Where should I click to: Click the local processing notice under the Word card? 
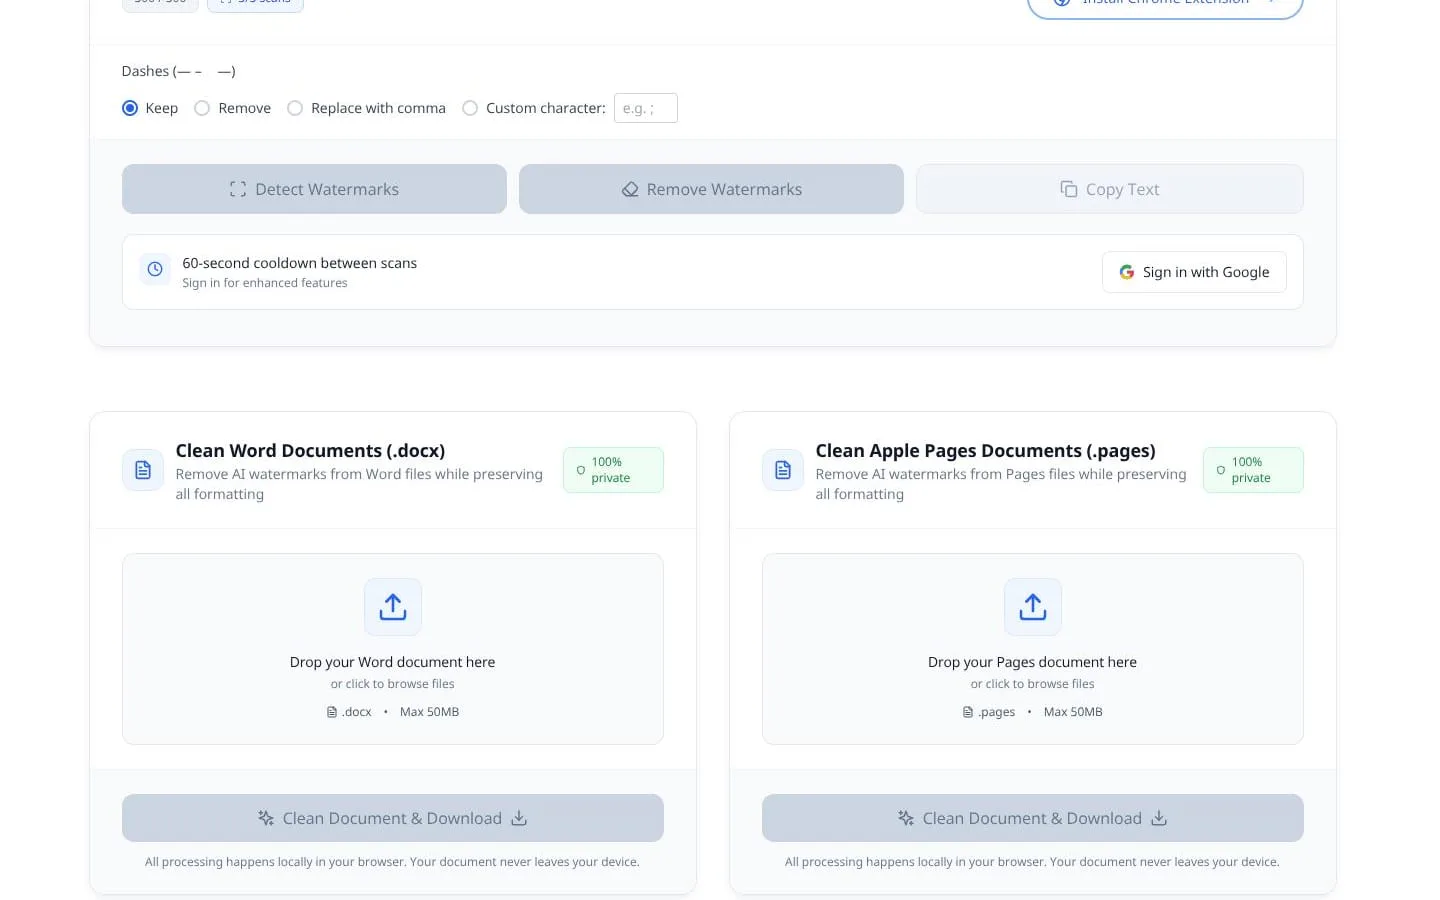coord(392,862)
